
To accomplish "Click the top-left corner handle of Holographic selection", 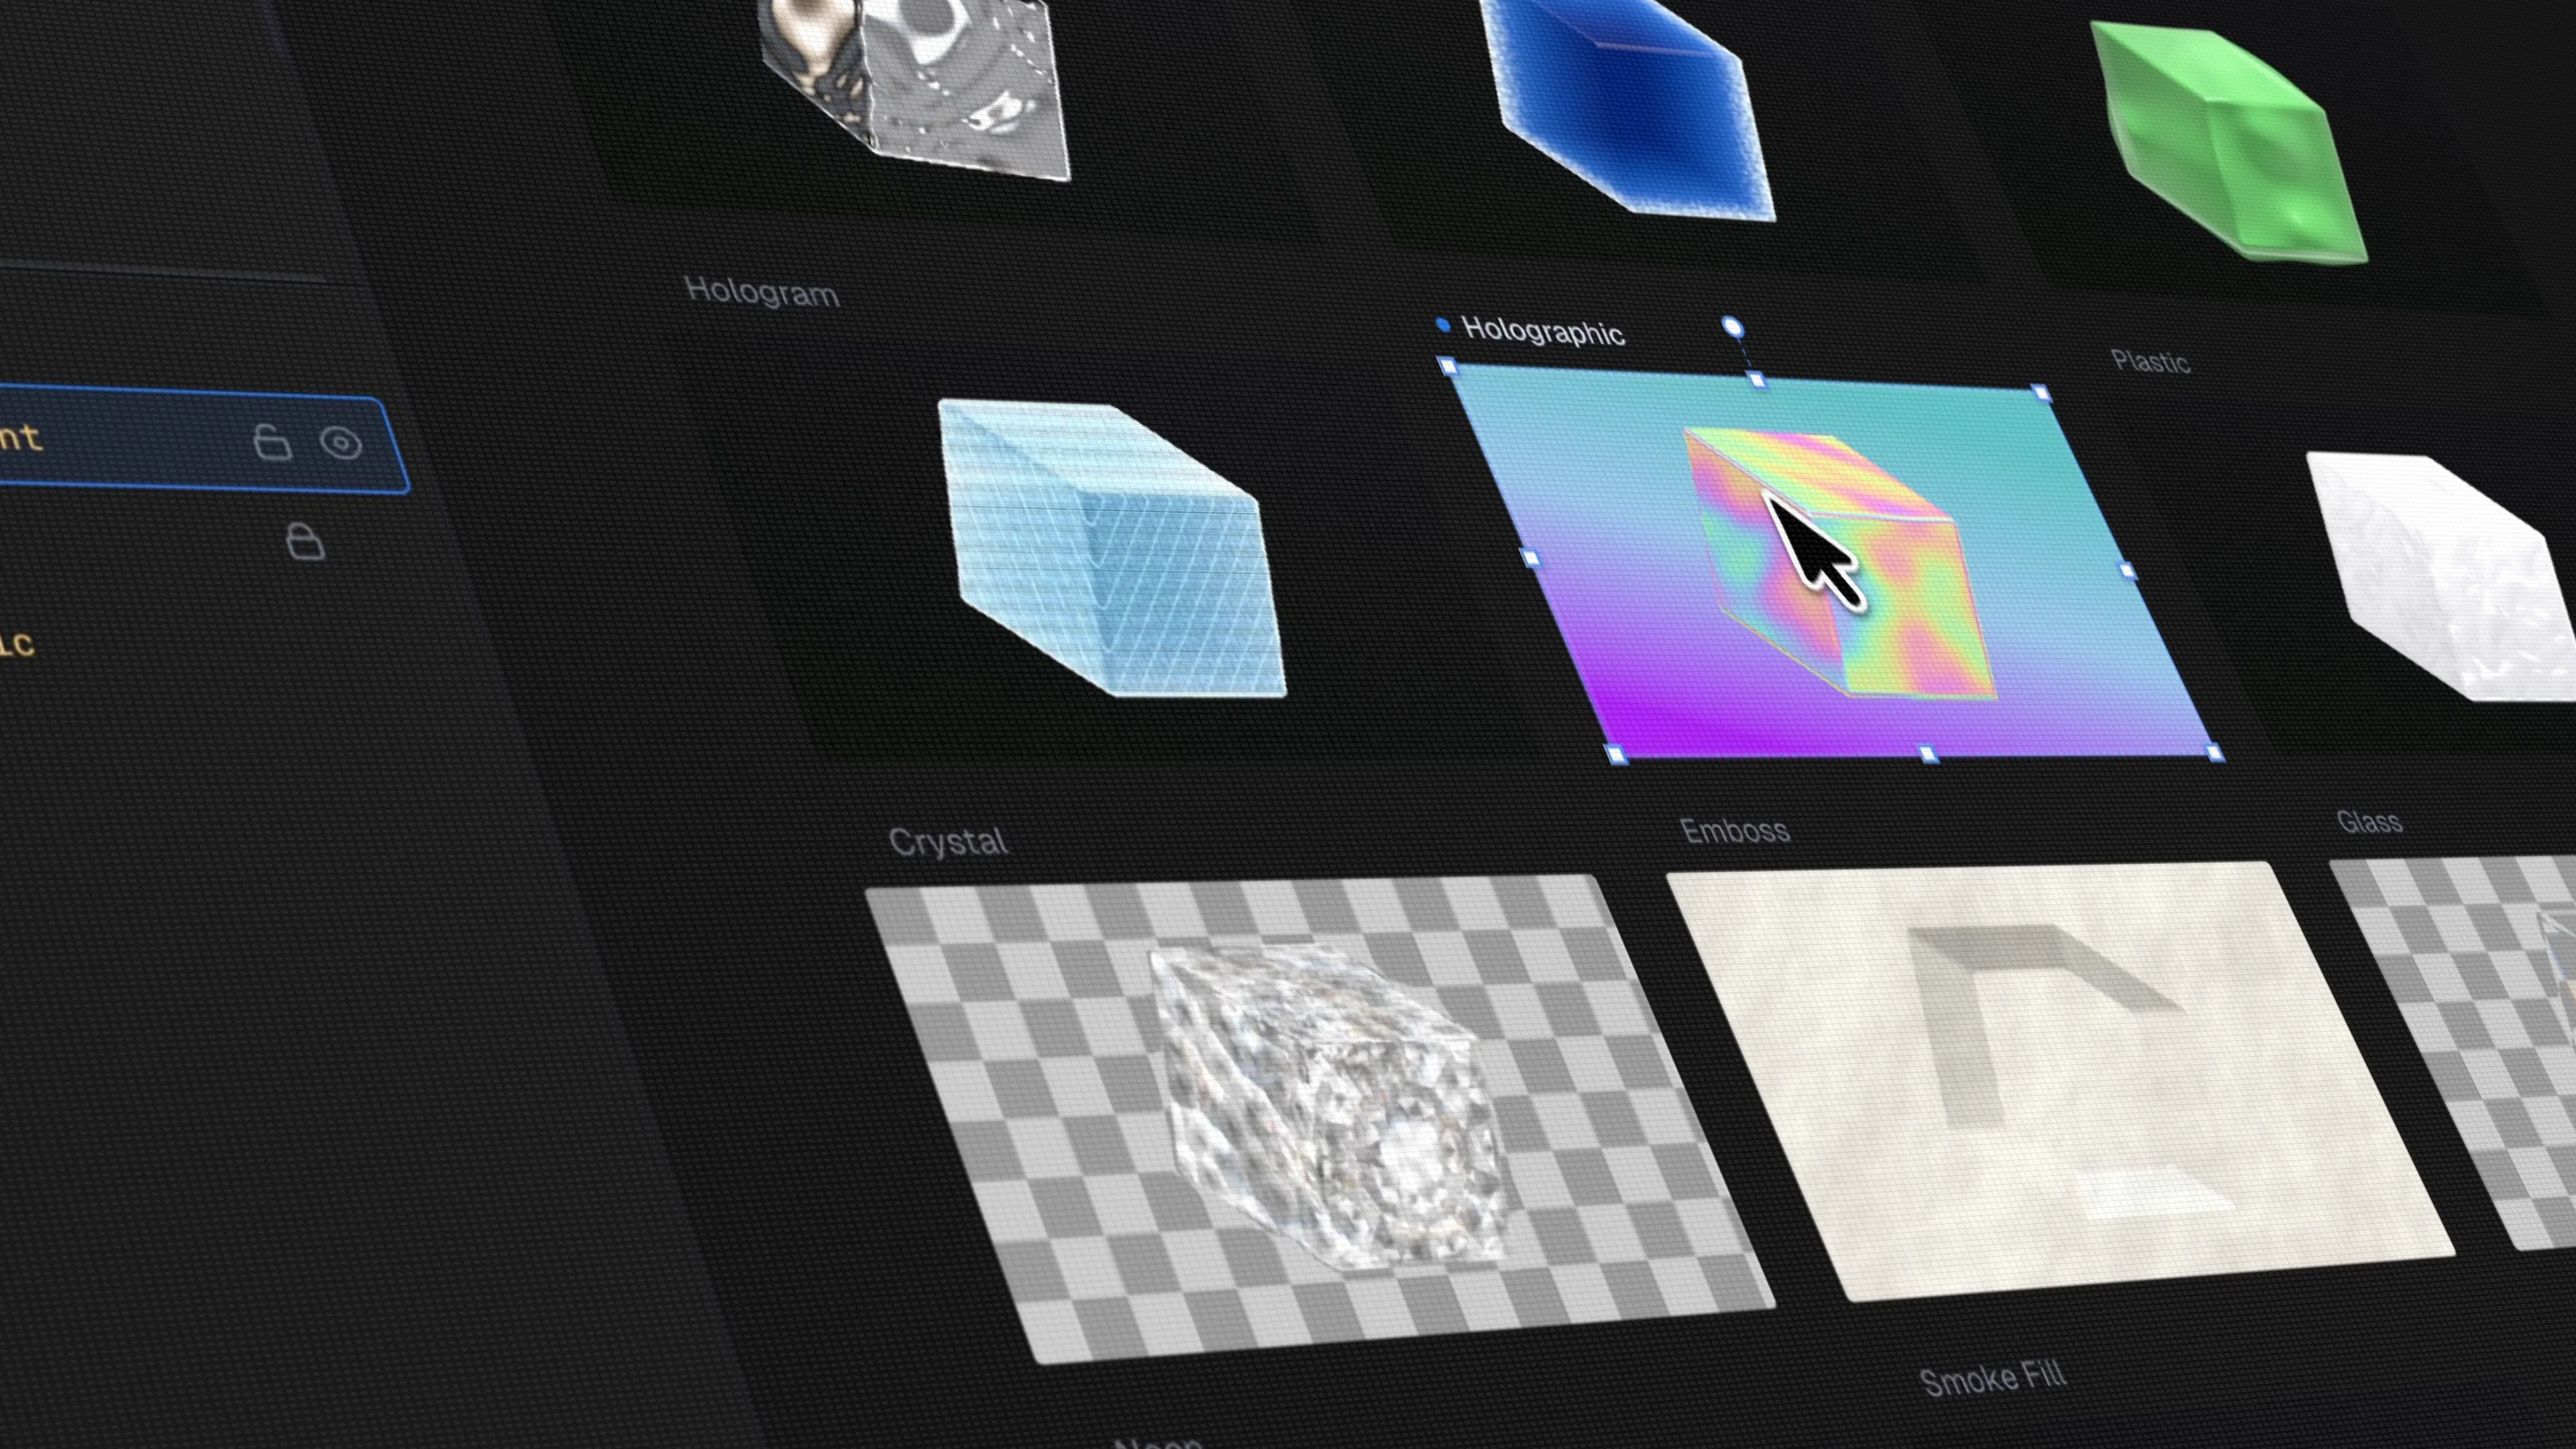I will (x=1448, y=366).
